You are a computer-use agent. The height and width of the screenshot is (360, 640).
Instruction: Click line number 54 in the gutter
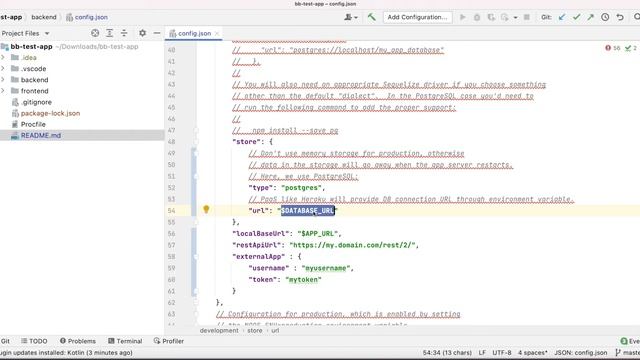171,211
